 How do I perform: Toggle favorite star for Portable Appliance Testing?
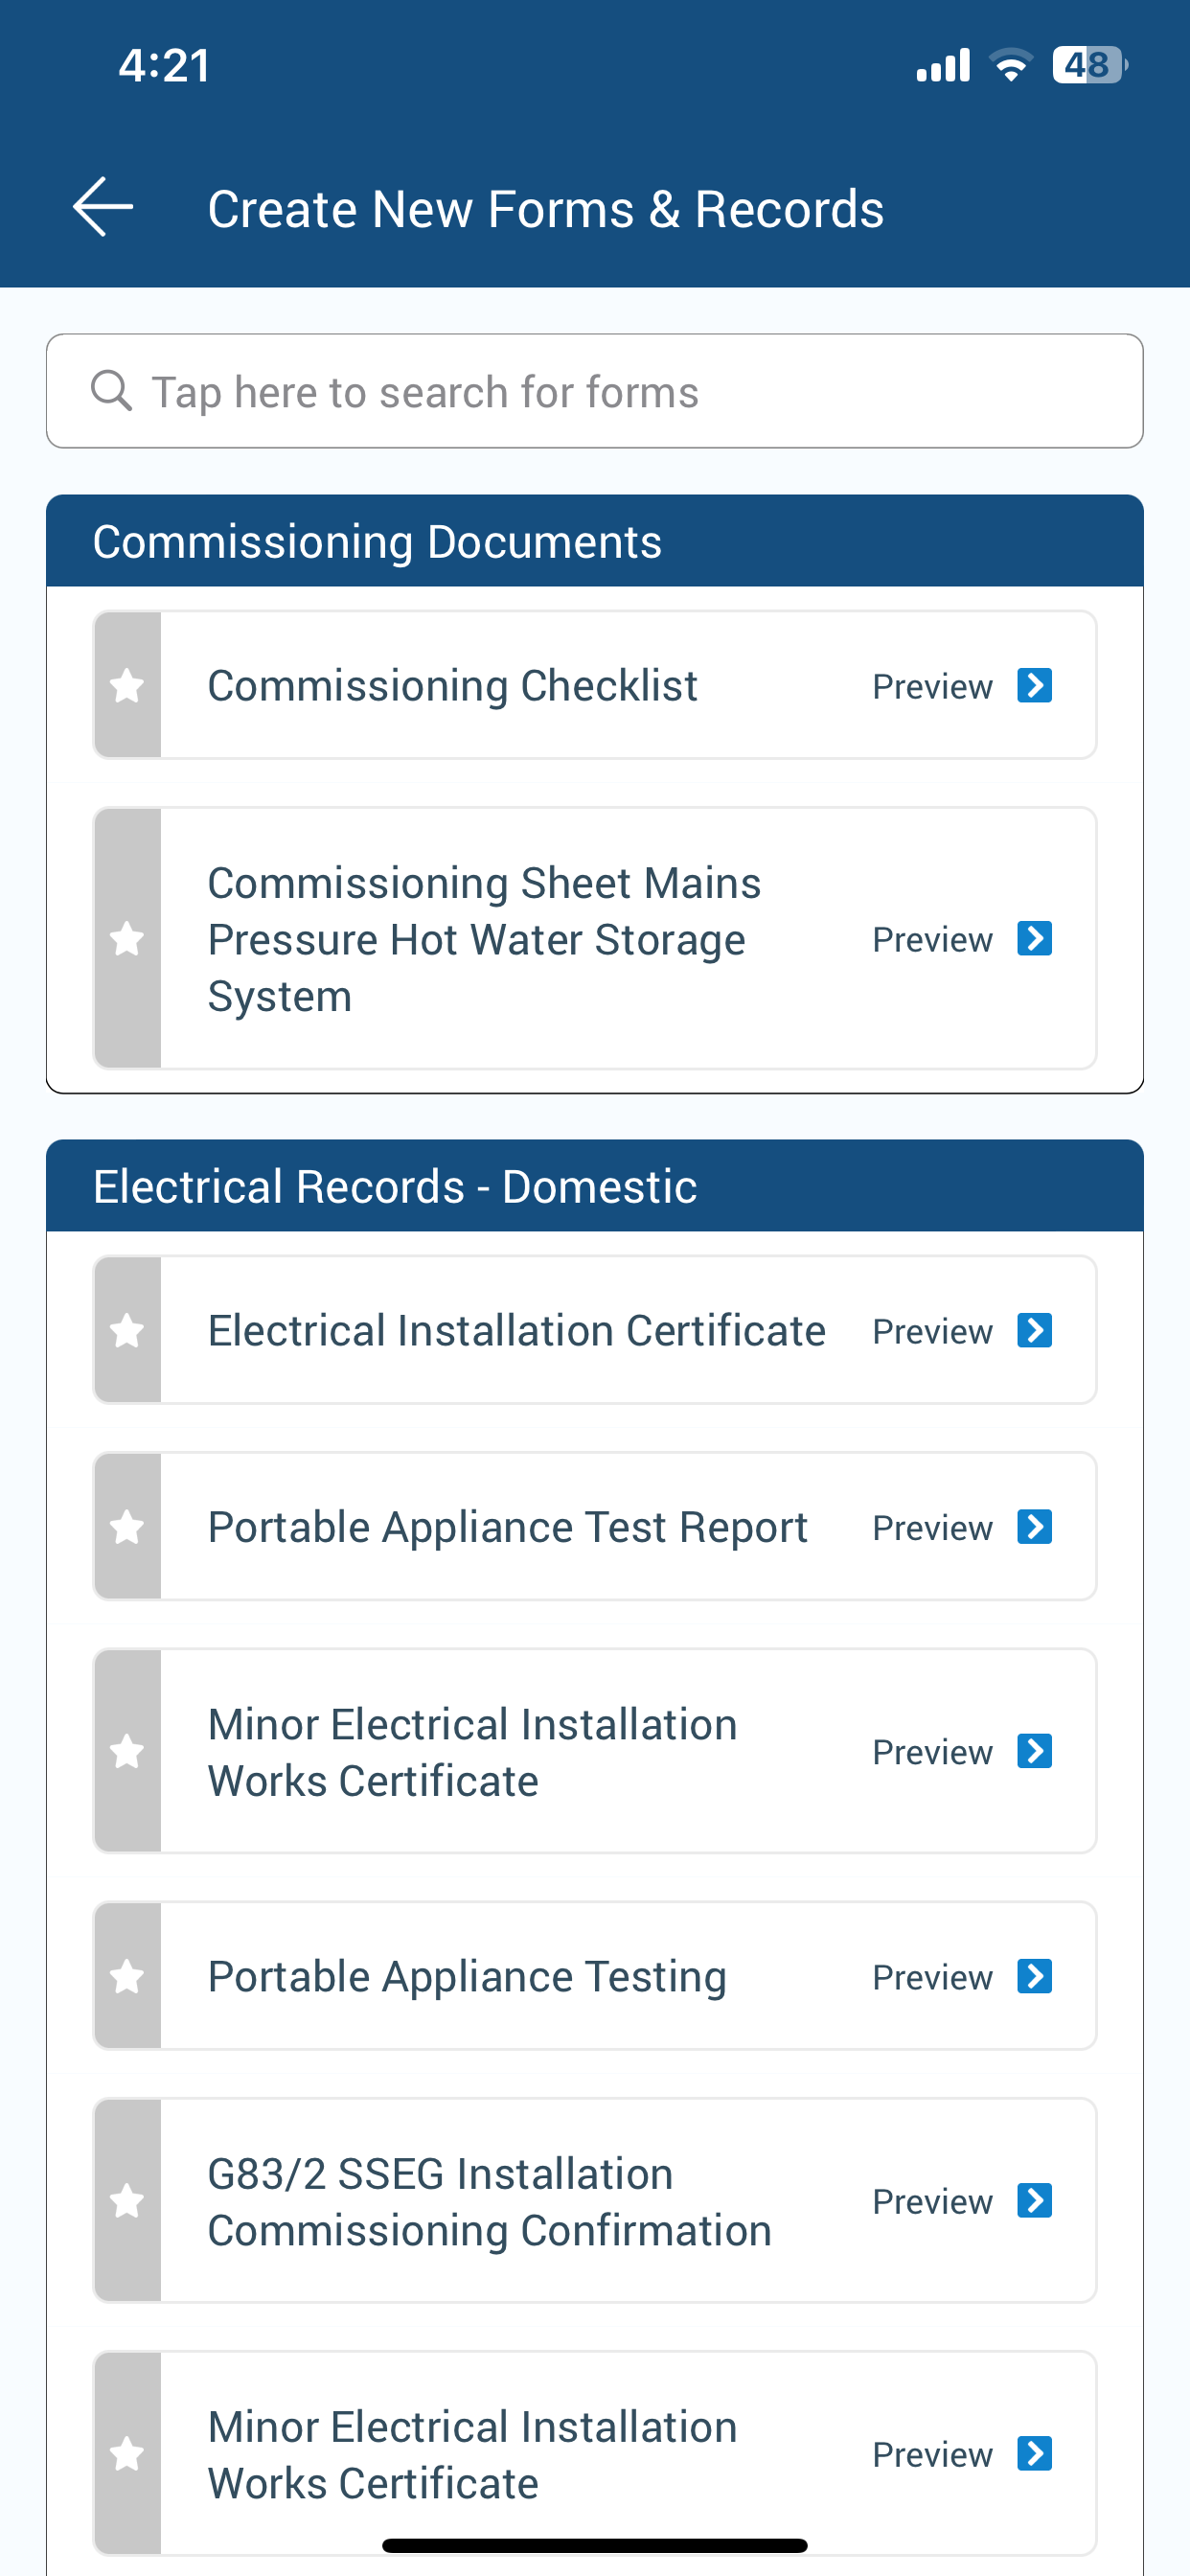127,1976
